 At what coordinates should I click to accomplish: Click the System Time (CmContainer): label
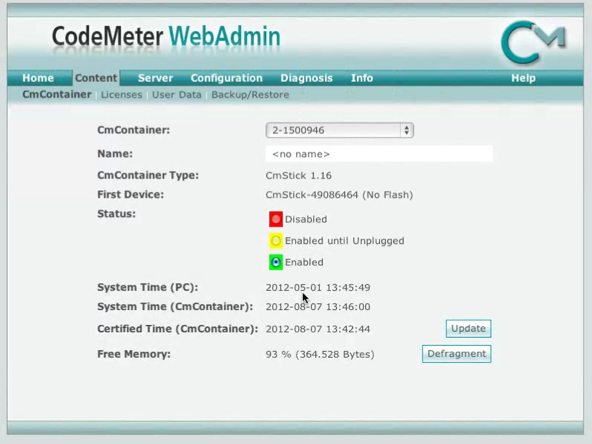coord(175,307)
